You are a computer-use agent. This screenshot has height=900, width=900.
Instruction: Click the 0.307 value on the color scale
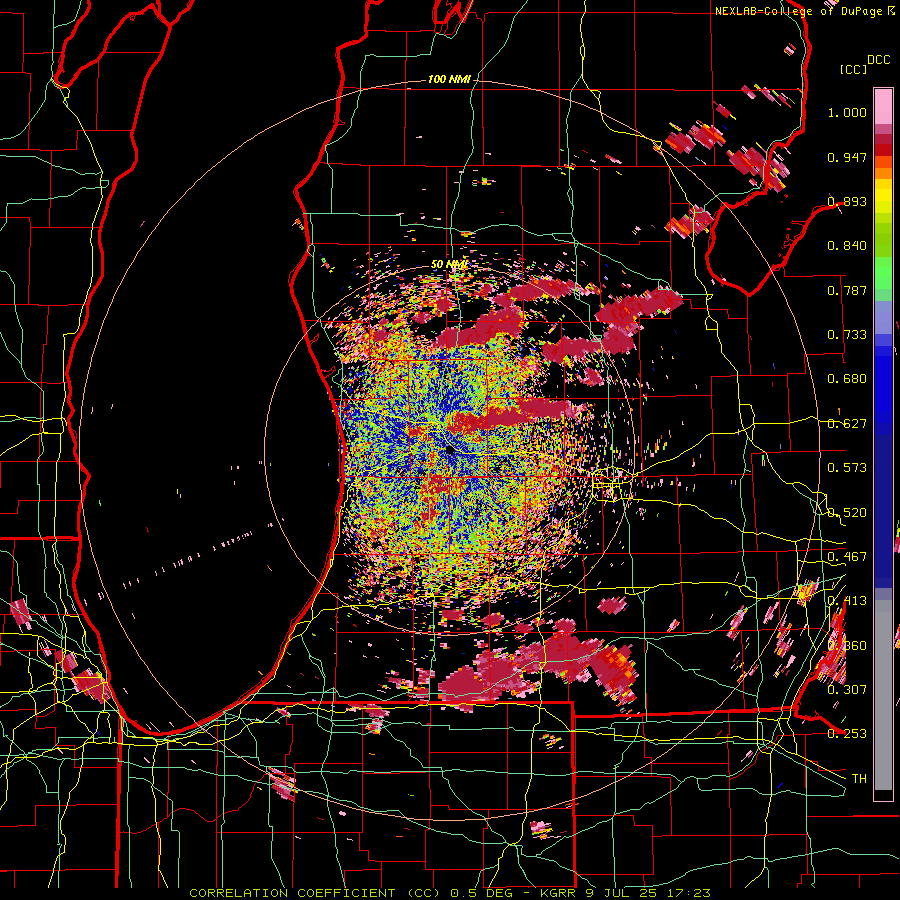coord(847,689)
